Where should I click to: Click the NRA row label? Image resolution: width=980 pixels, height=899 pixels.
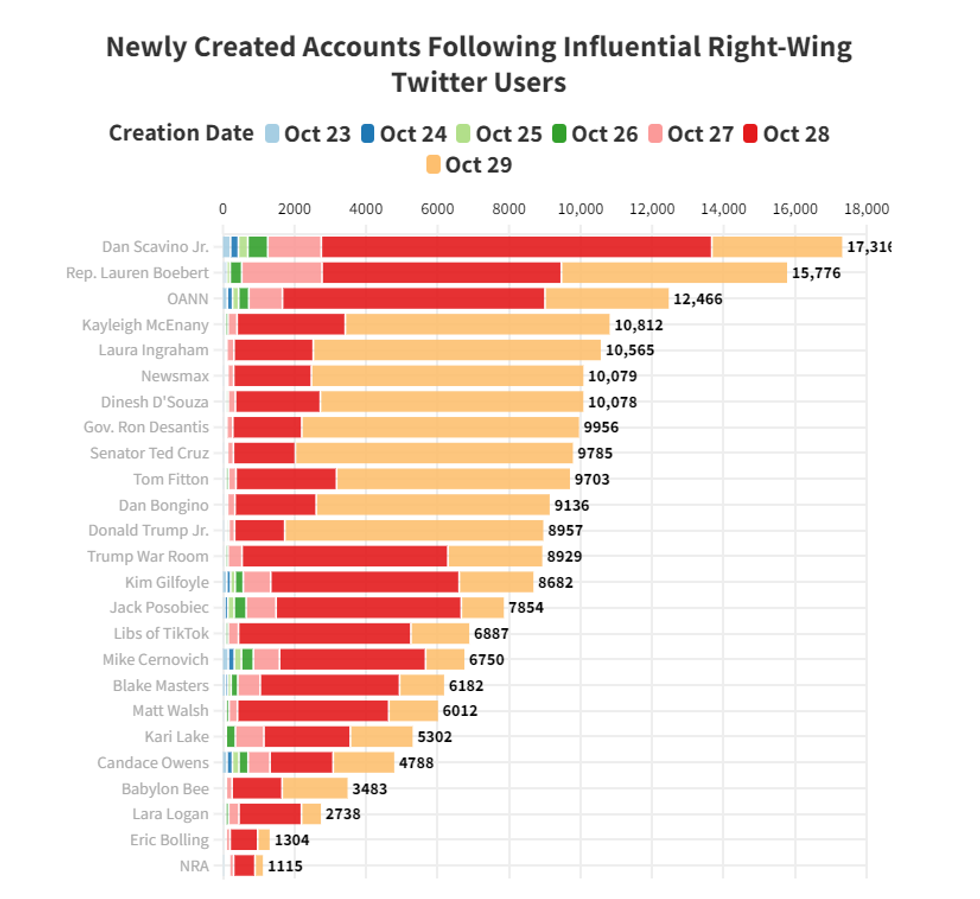click(193, 866)
